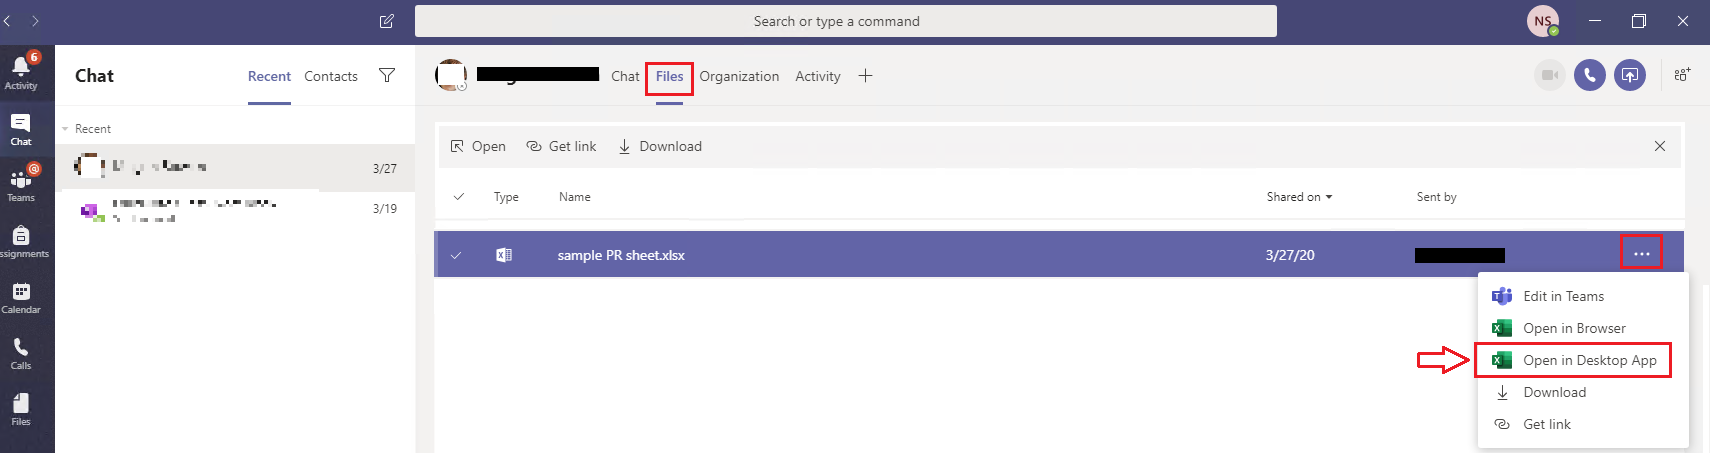Open Calls in the left sidebar
This screenshot has height=453, width=1710.
21,353
